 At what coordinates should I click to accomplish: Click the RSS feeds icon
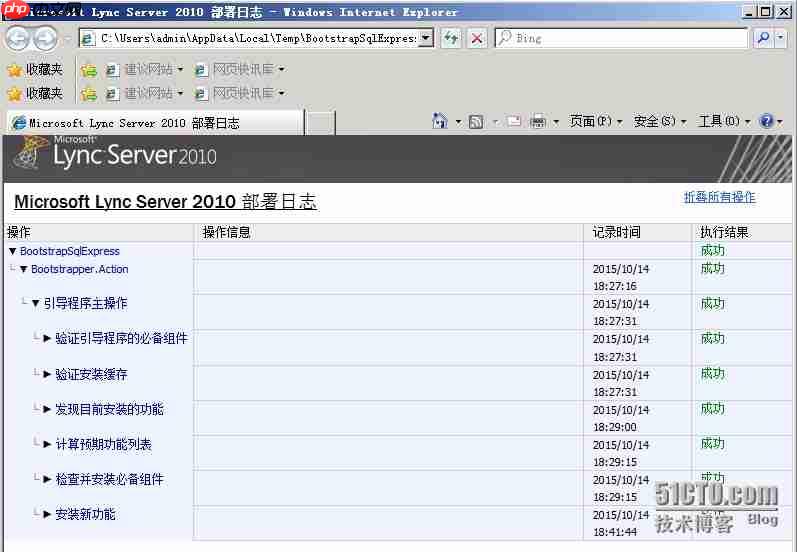click(476, 121)
